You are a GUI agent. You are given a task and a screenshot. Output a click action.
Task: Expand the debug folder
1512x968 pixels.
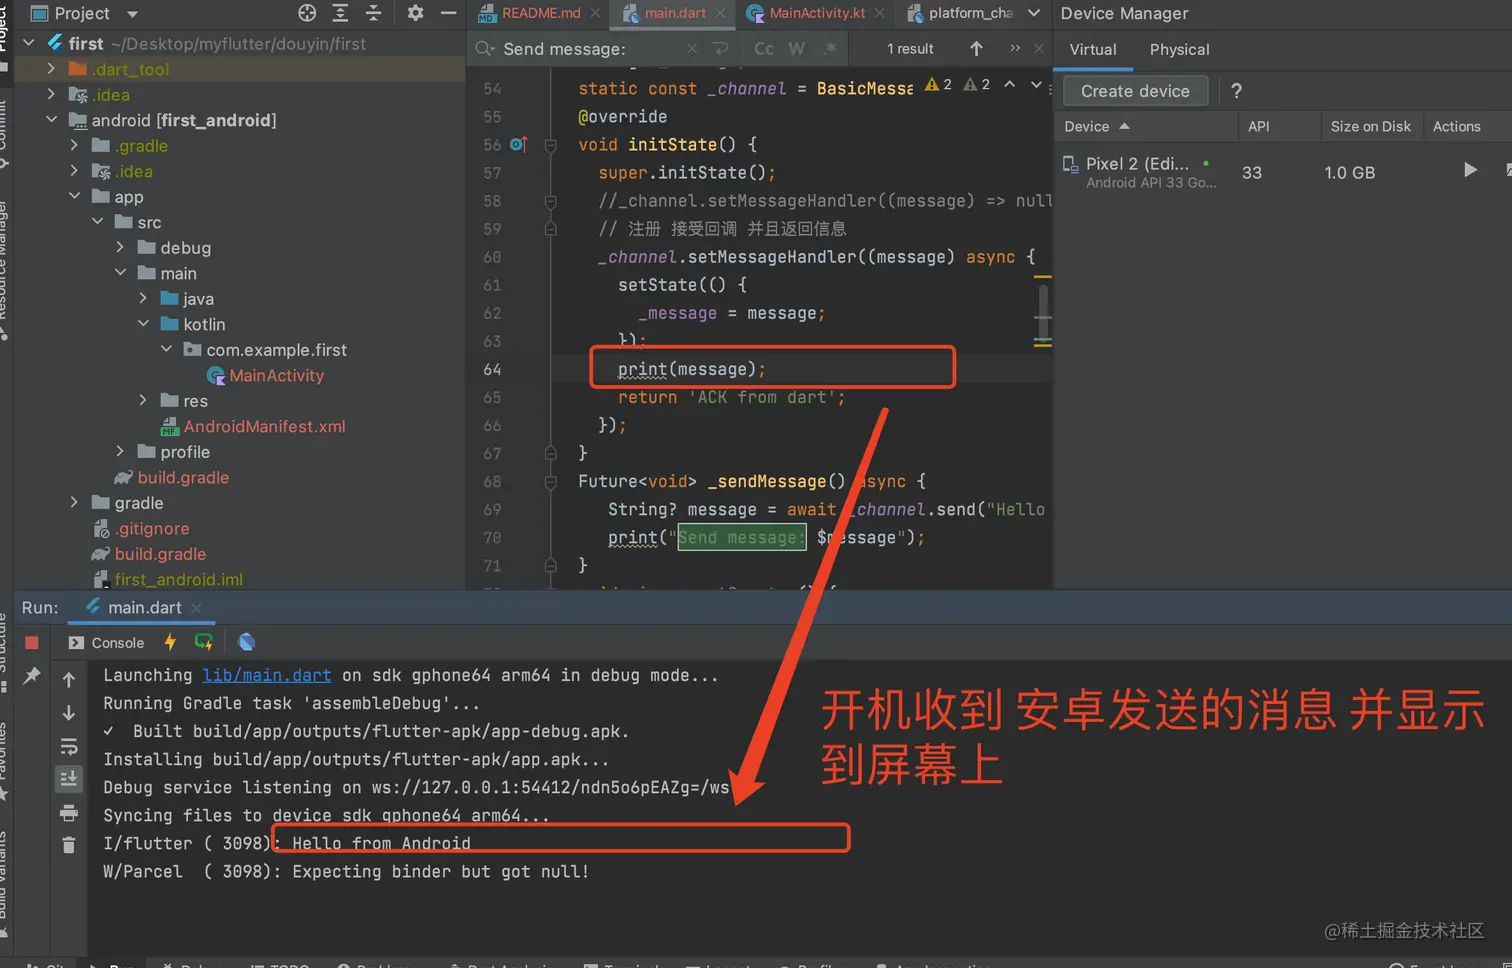pyautogui.click(x=120, y=247)
